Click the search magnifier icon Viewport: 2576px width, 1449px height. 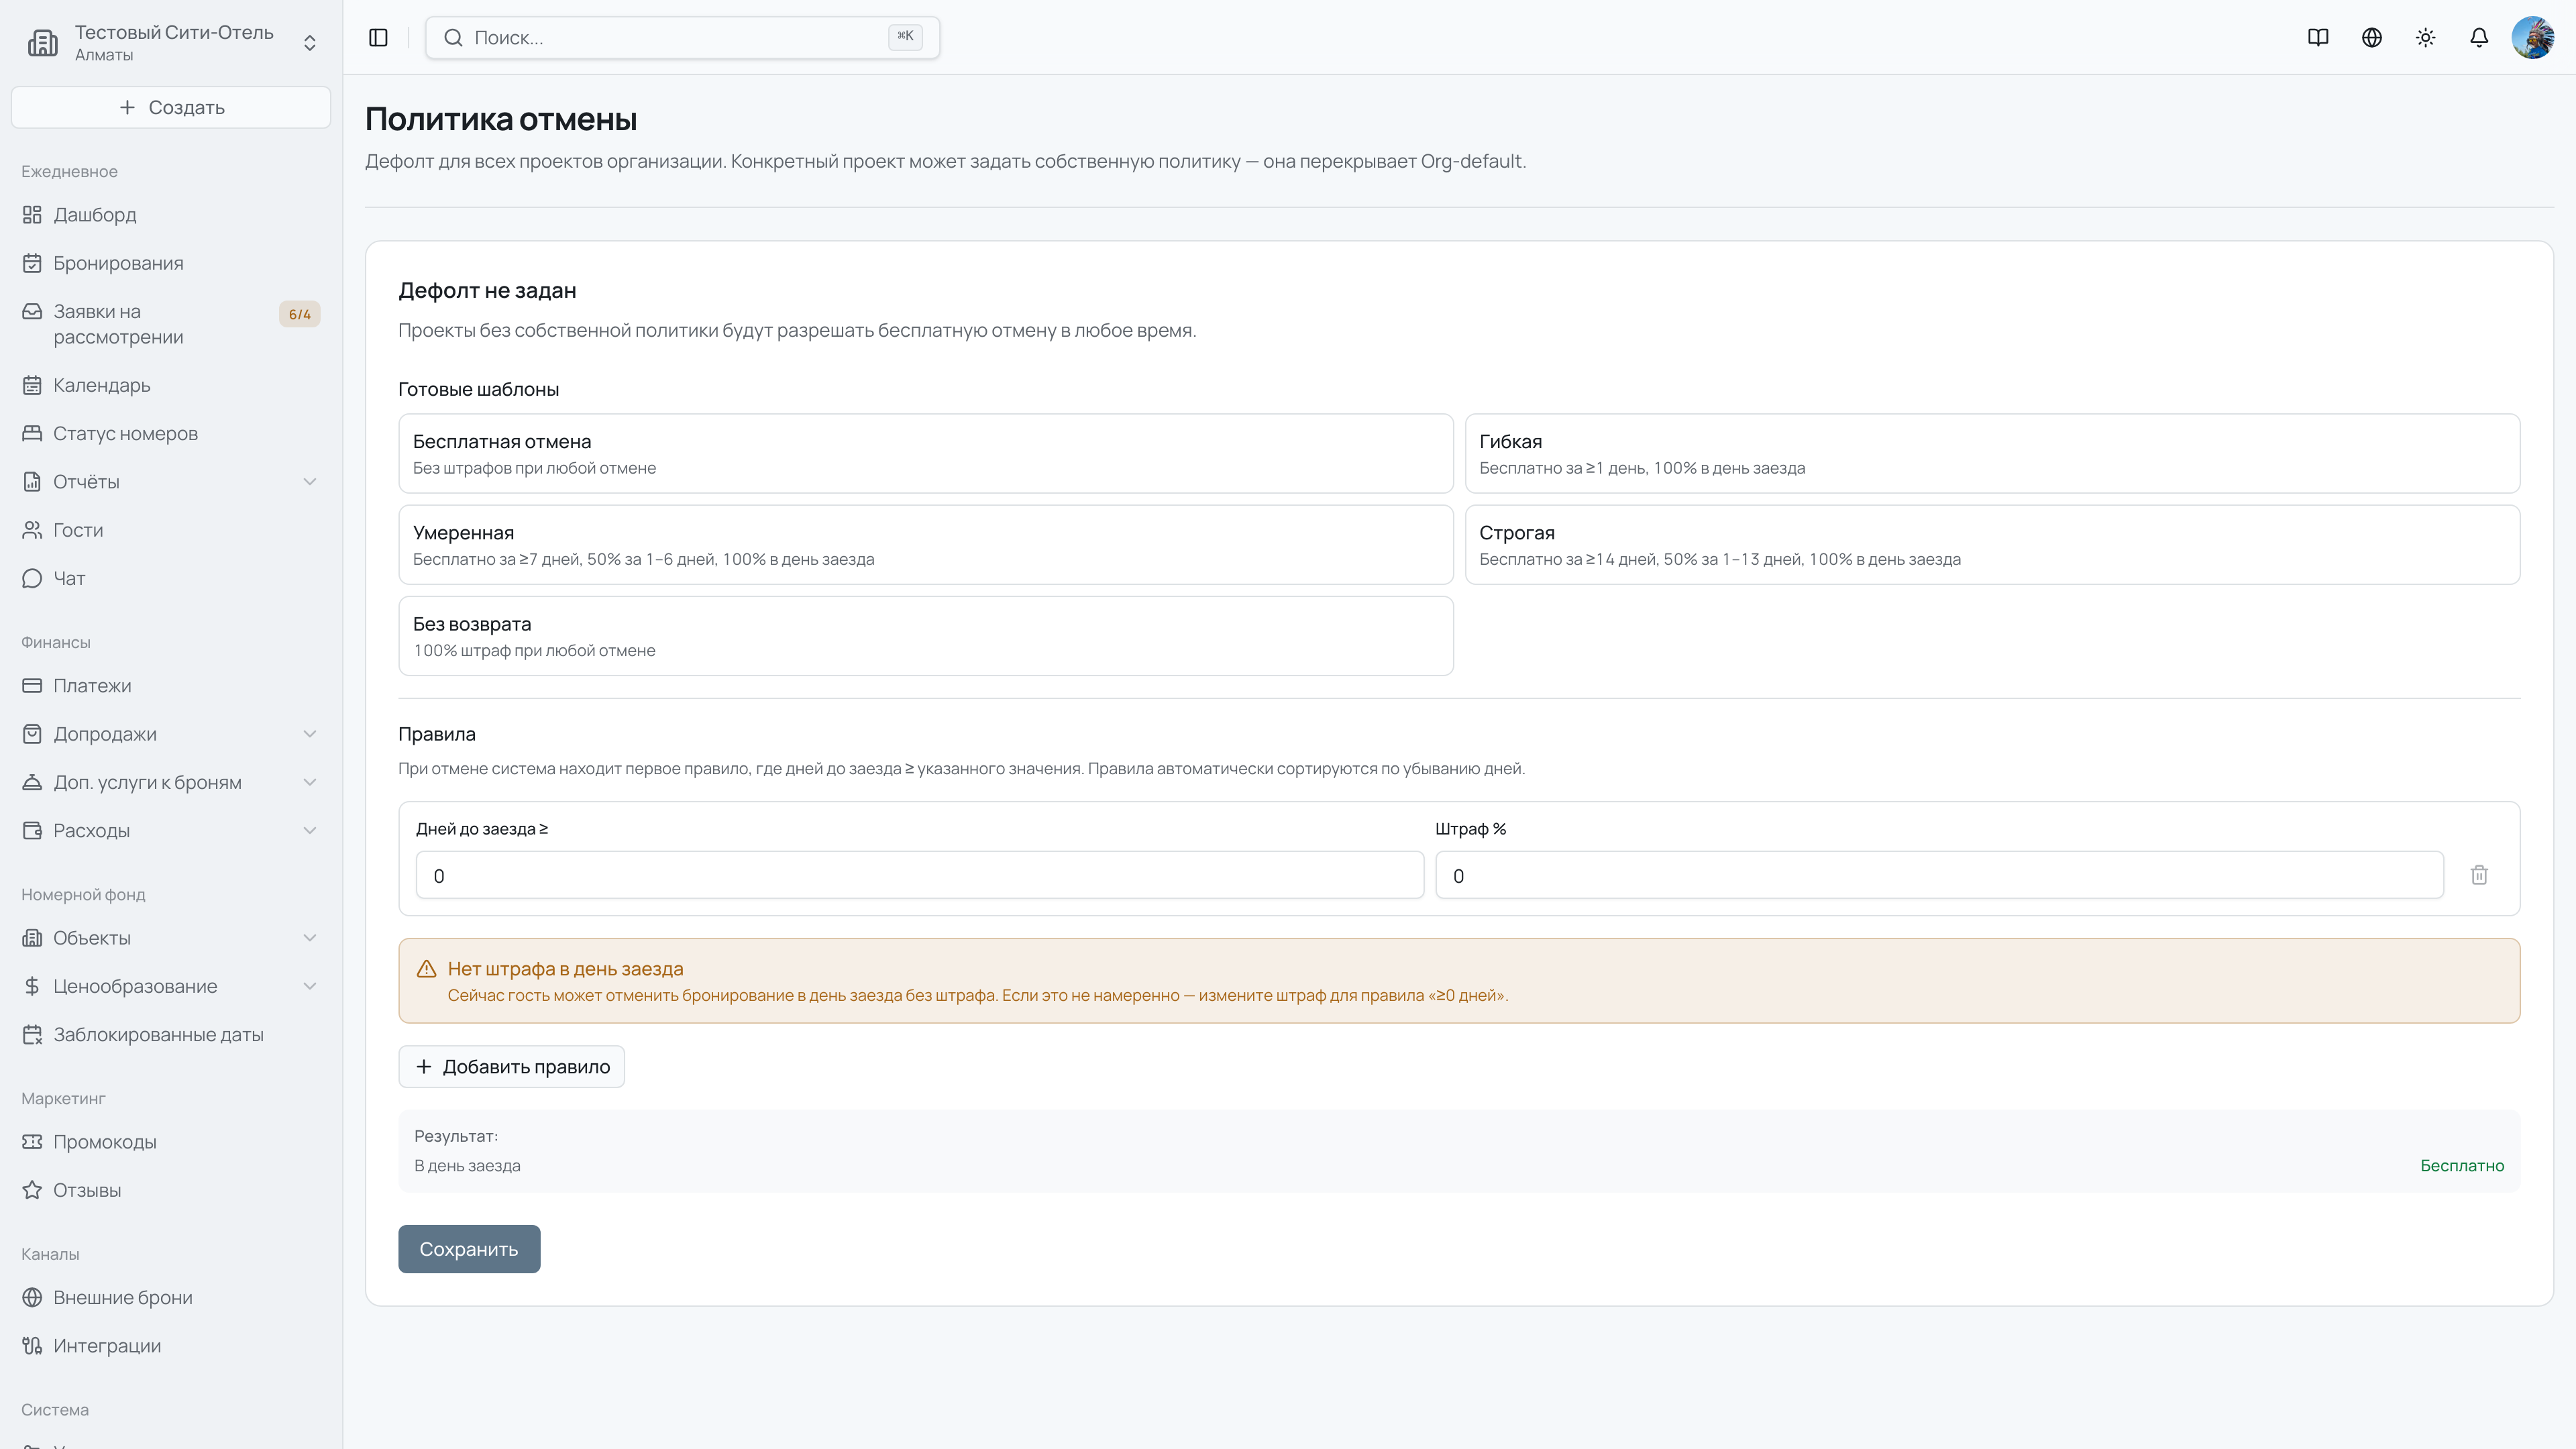click(x=453, y=38)
